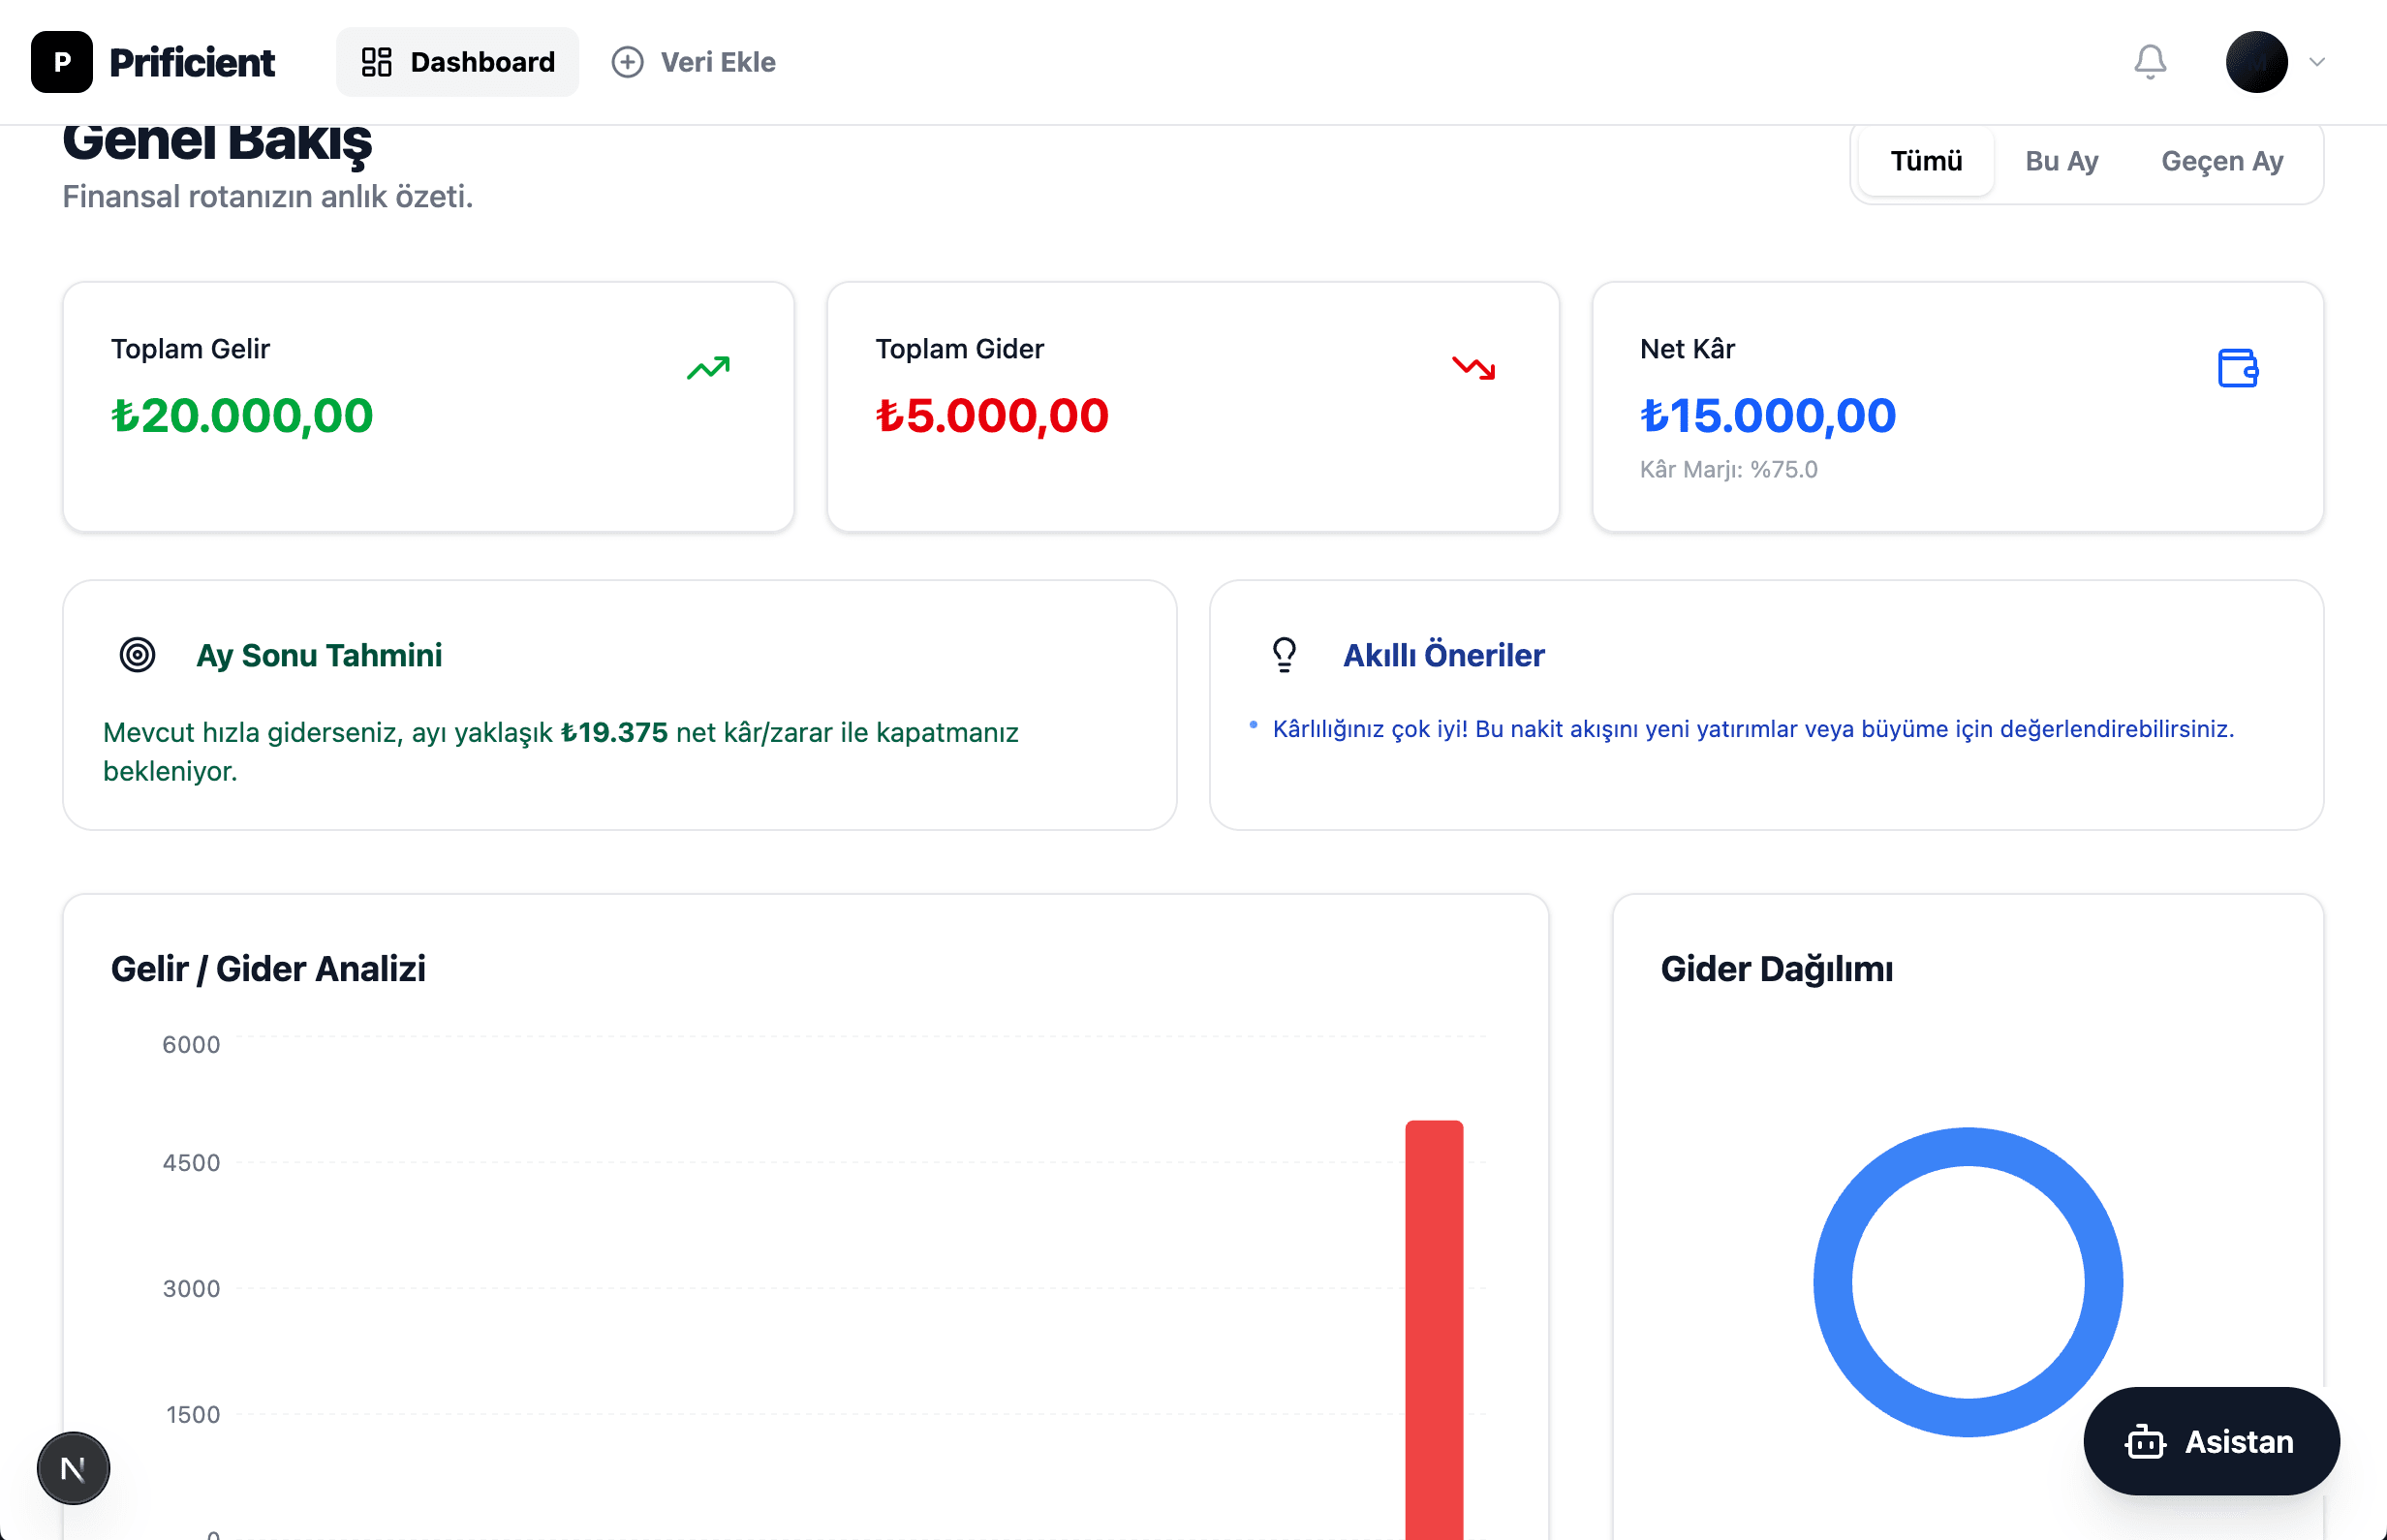Click the dashboard grid icon
This screenshot has height=1540, width=2387.
[378, 61]
